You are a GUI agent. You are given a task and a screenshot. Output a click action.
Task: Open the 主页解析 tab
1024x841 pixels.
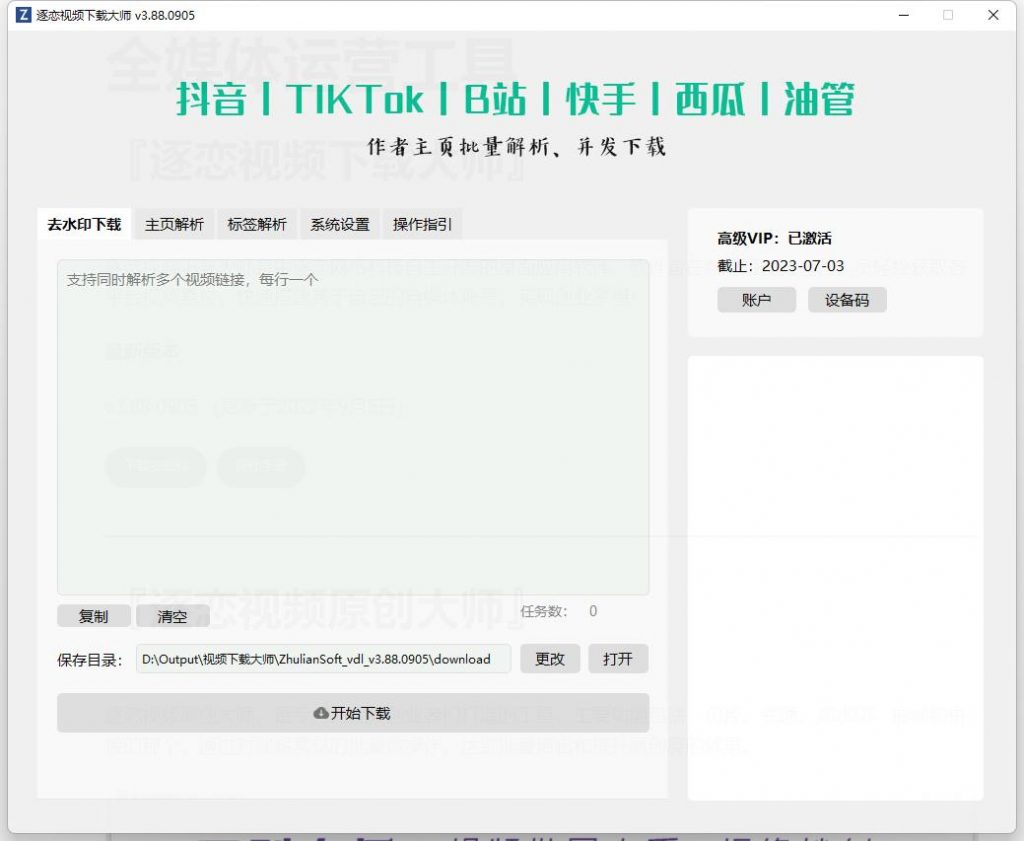[174, 225]
